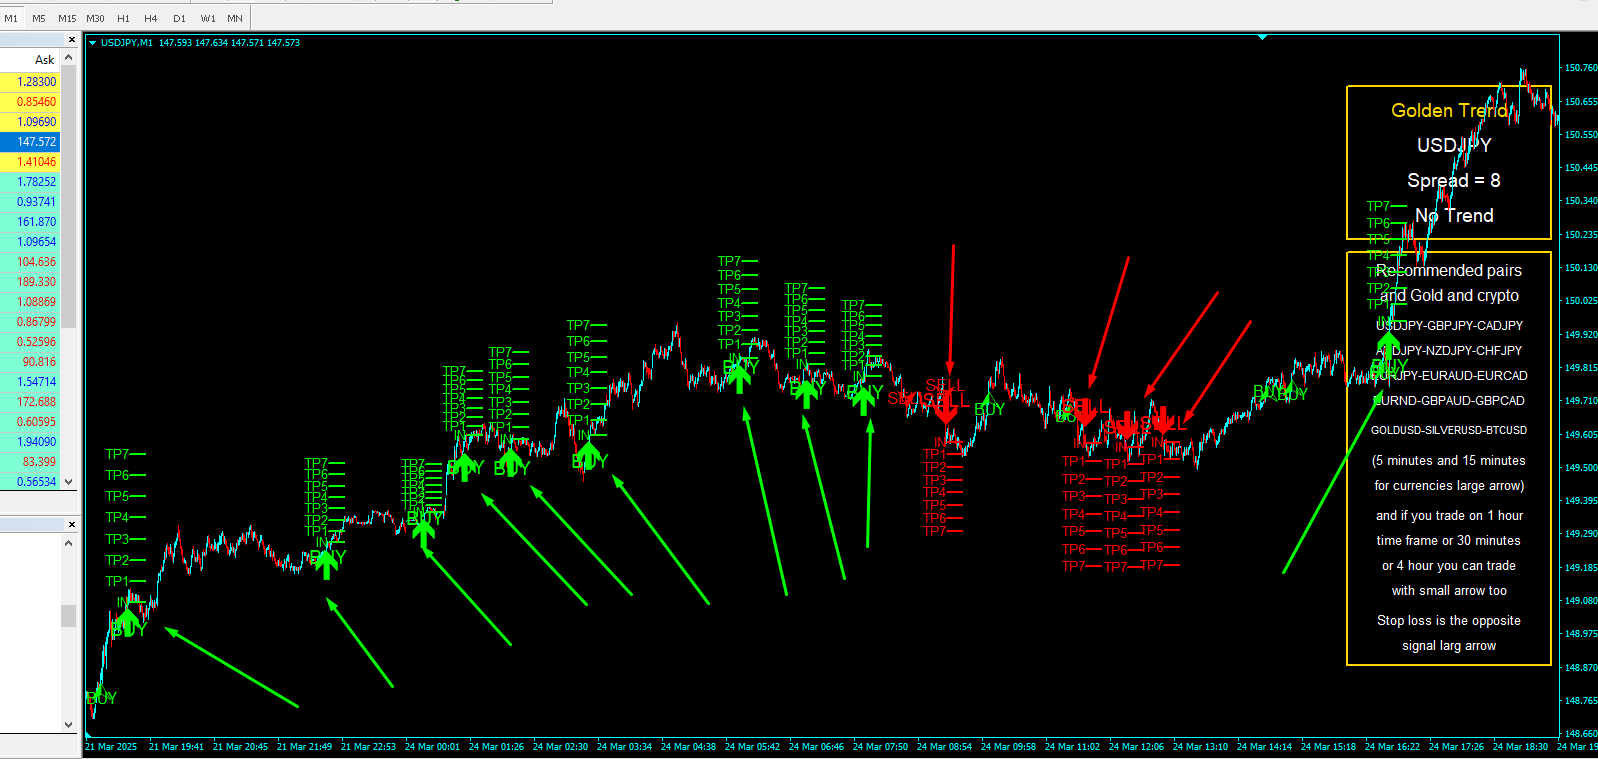1598x759 pixels.
Task: Select the 0.60595 ask price row
Action: 30,422
